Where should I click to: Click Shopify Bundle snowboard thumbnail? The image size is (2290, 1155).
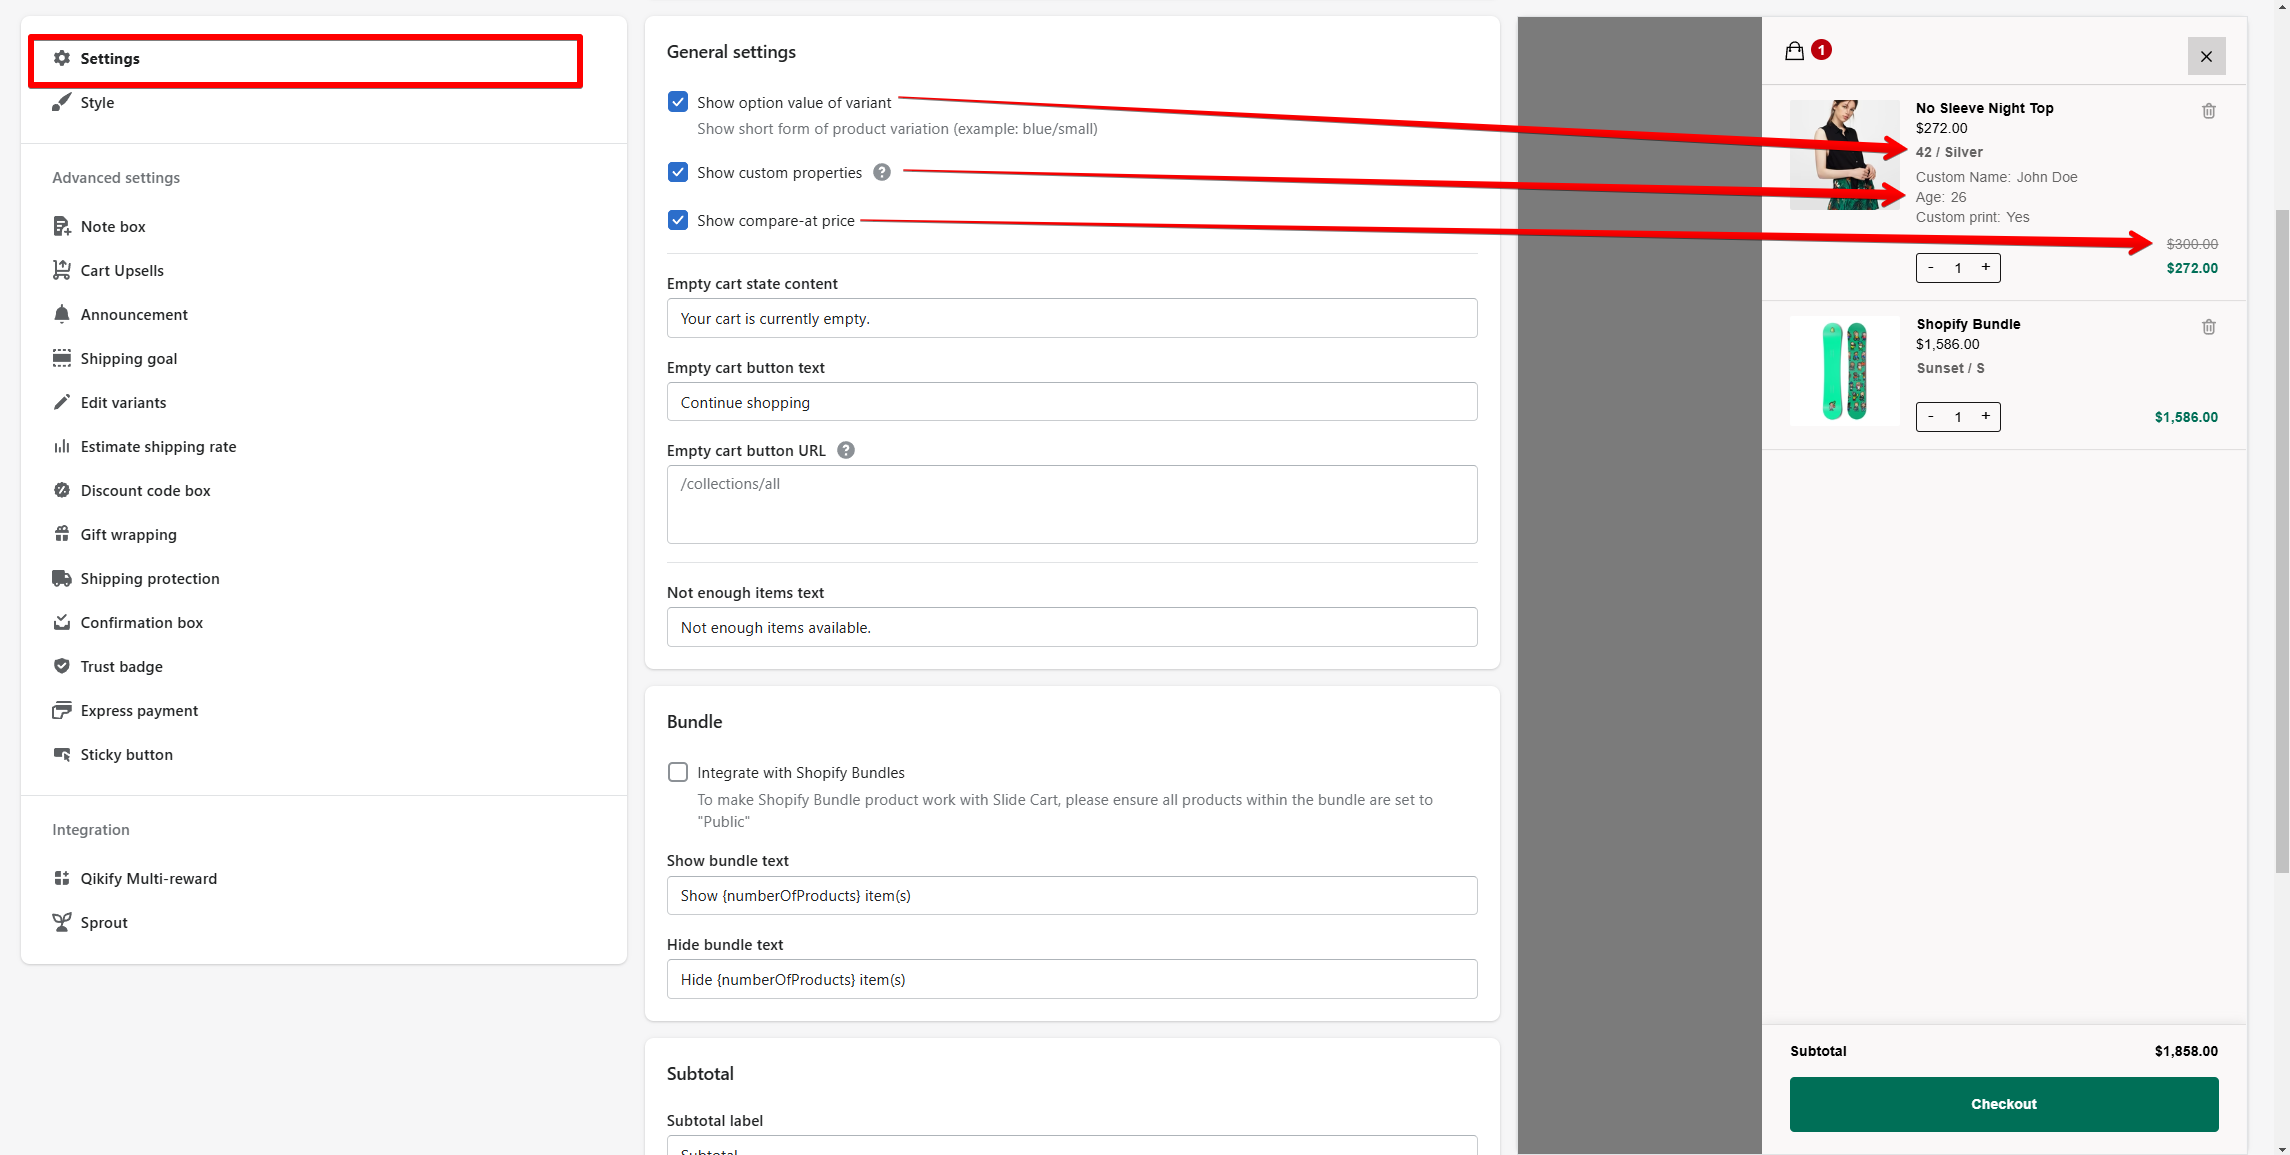point(1844,371)
